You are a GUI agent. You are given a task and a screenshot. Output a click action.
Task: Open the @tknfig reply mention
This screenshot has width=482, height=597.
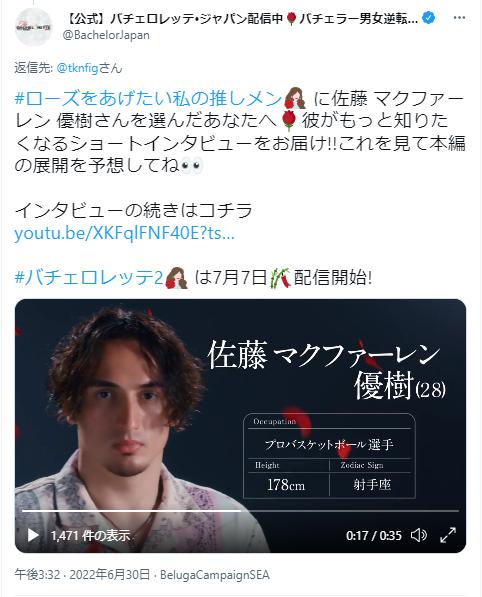tap(77, 68)
